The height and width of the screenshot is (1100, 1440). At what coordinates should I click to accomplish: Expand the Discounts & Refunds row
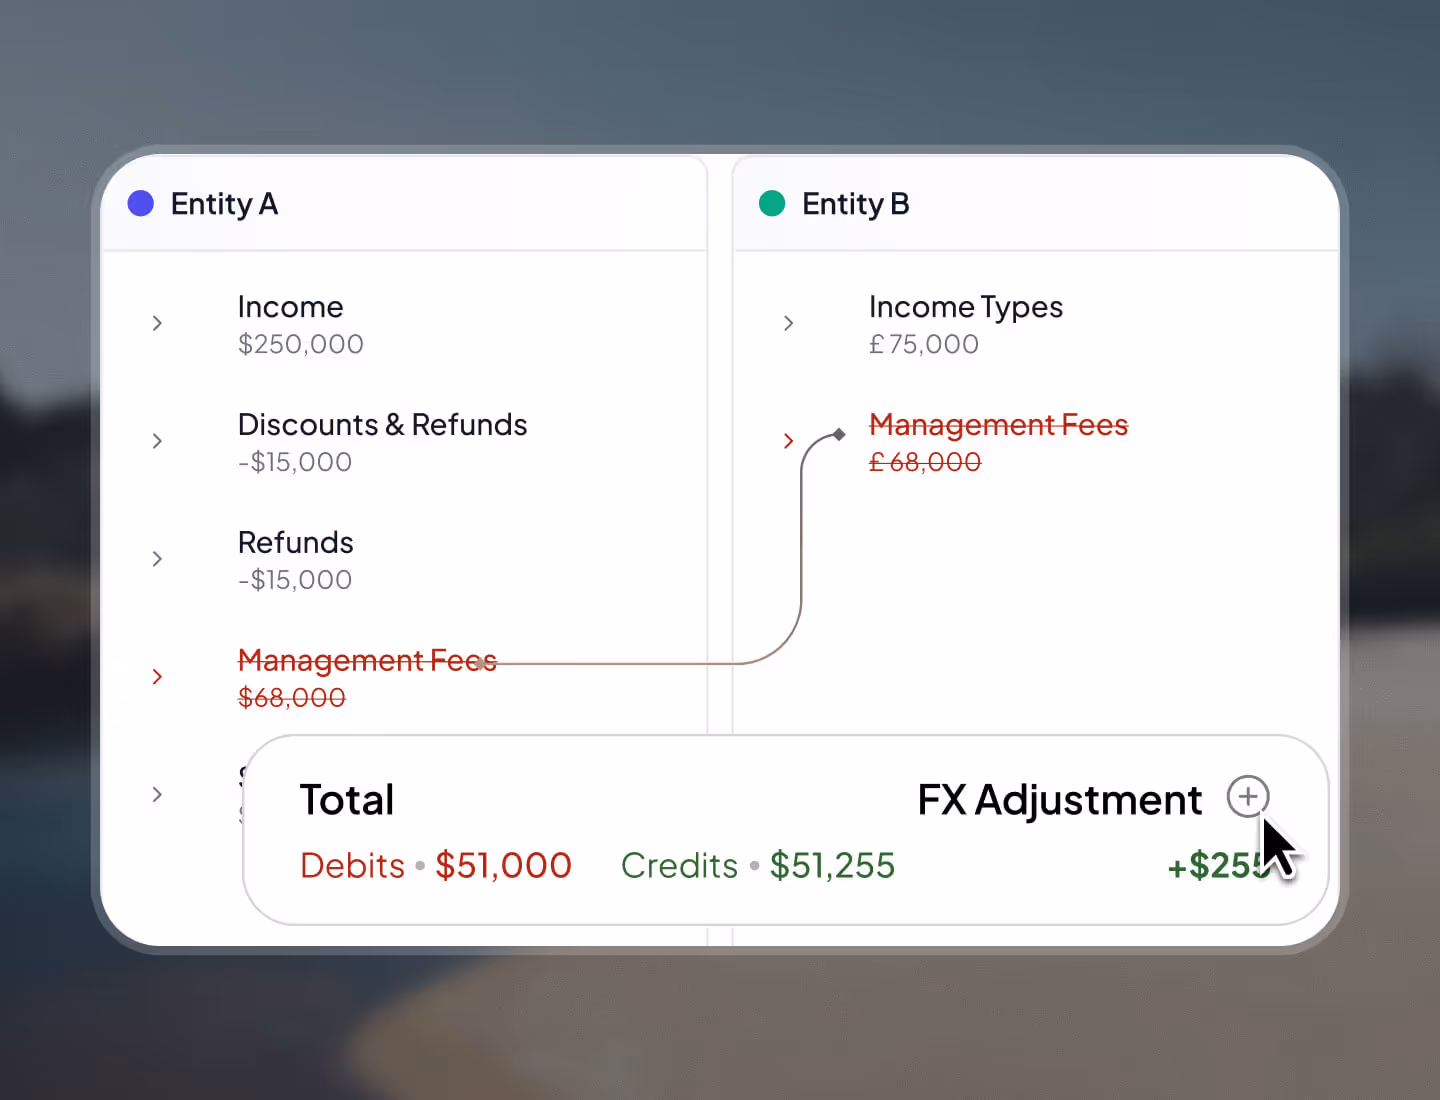coord(157,441)
